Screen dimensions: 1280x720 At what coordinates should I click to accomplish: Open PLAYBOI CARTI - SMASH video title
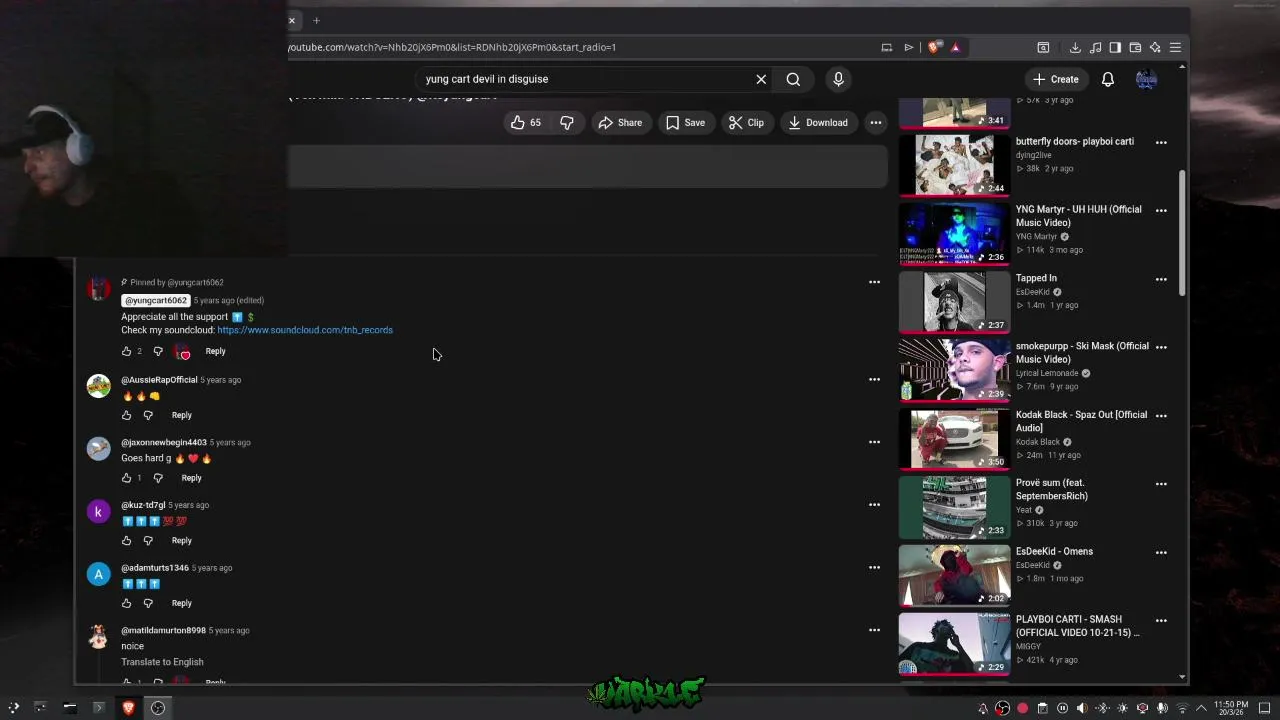point(1077,626)
